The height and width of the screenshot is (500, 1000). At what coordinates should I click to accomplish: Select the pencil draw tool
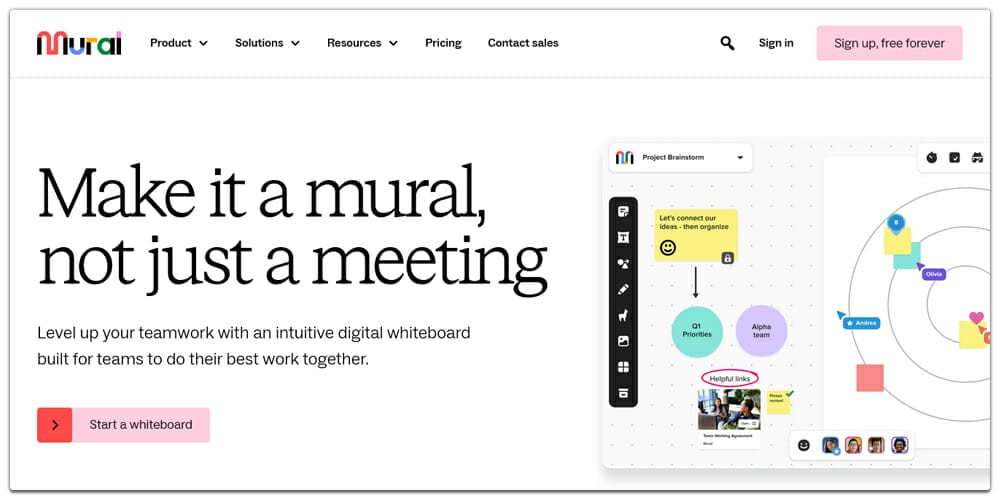(x=623, y=289)
